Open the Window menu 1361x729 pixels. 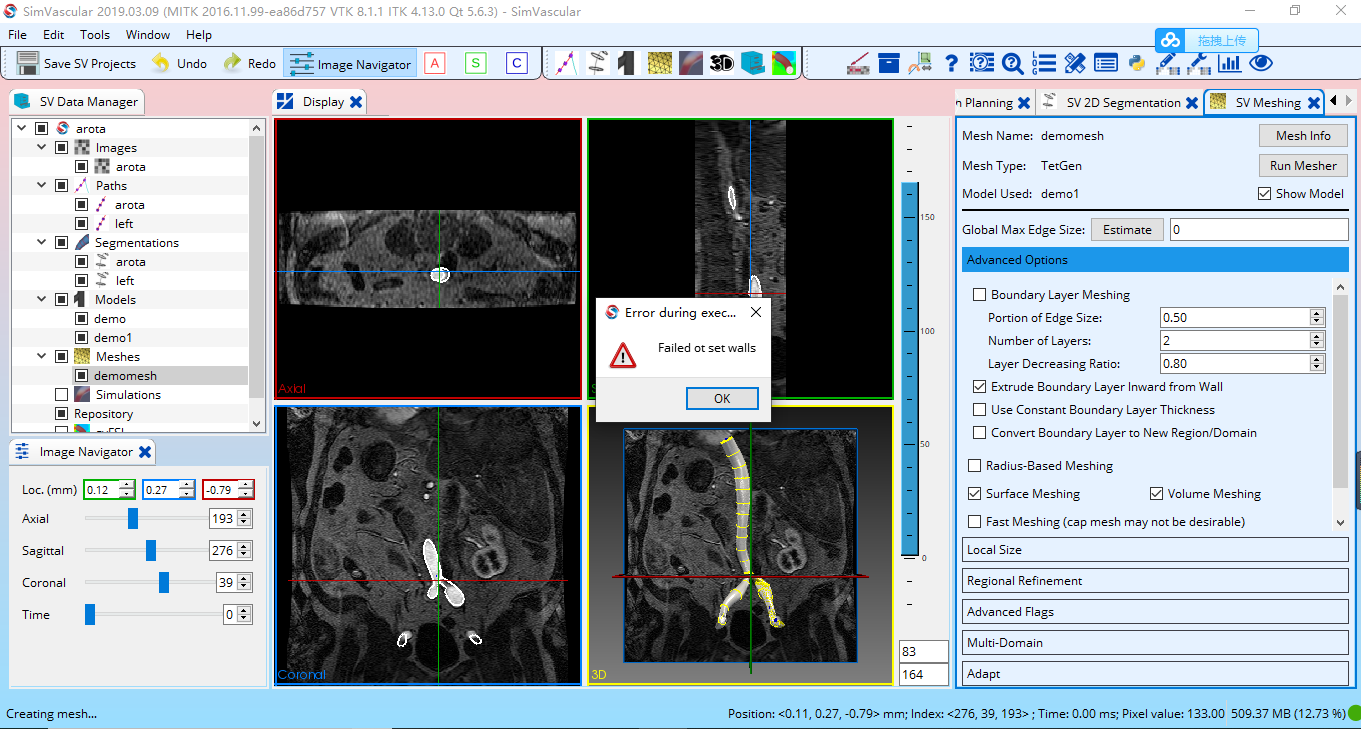(148, 34)
